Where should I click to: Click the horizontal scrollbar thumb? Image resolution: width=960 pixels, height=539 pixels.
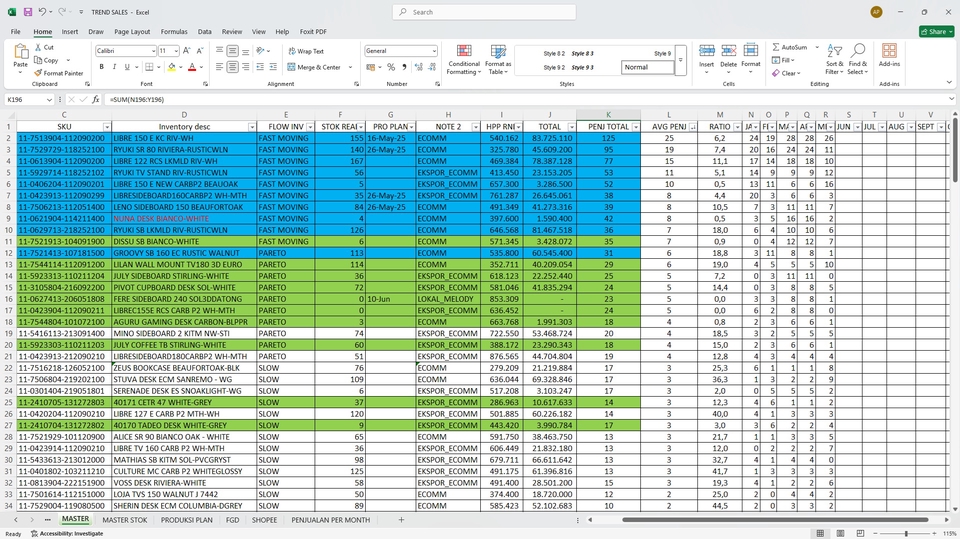pos(776,520)
